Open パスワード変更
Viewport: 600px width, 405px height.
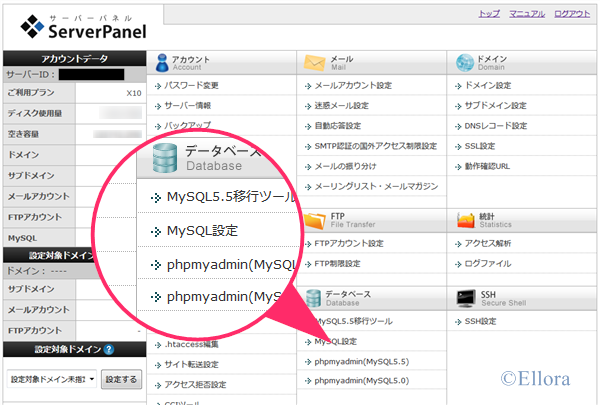pyautogui.click(x=191, y=85)
